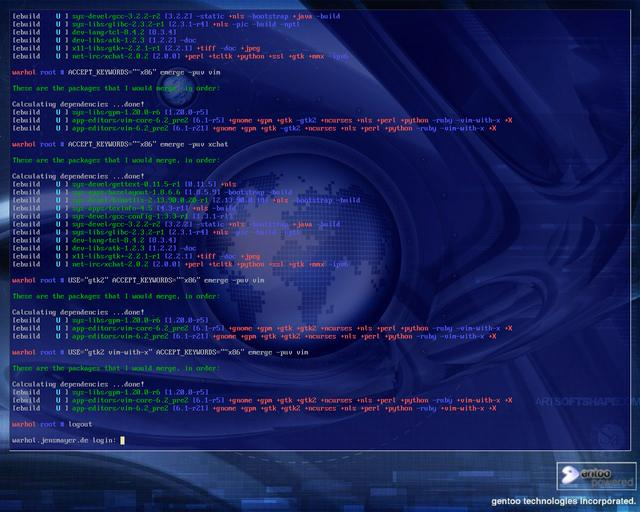Select the command line starting USE="gtk2" ACCEPT_KEYWORDS
Viewport: 640px width, 512px height.
click(138, 280)
